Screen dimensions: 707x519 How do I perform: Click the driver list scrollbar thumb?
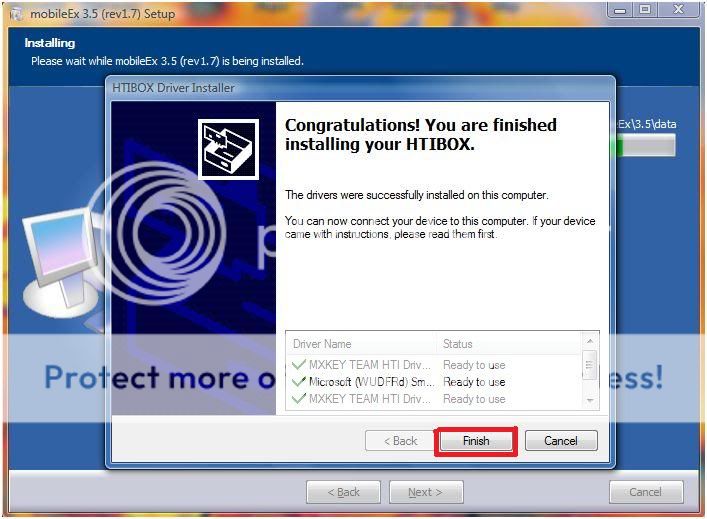pos(590,365)
